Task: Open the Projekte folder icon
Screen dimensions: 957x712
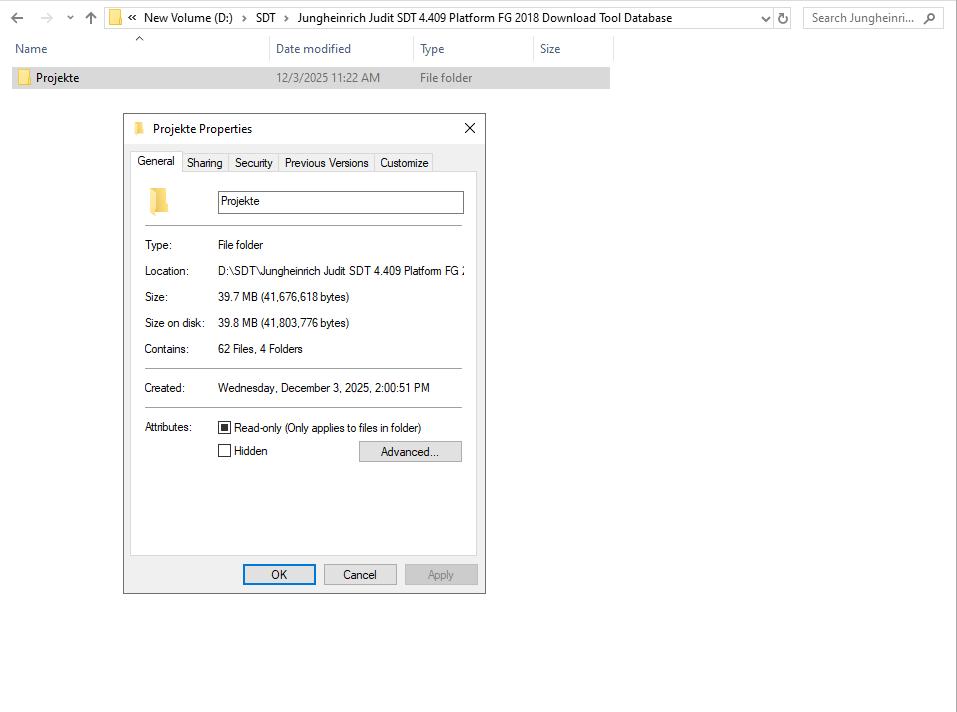Action: (23, 77)
